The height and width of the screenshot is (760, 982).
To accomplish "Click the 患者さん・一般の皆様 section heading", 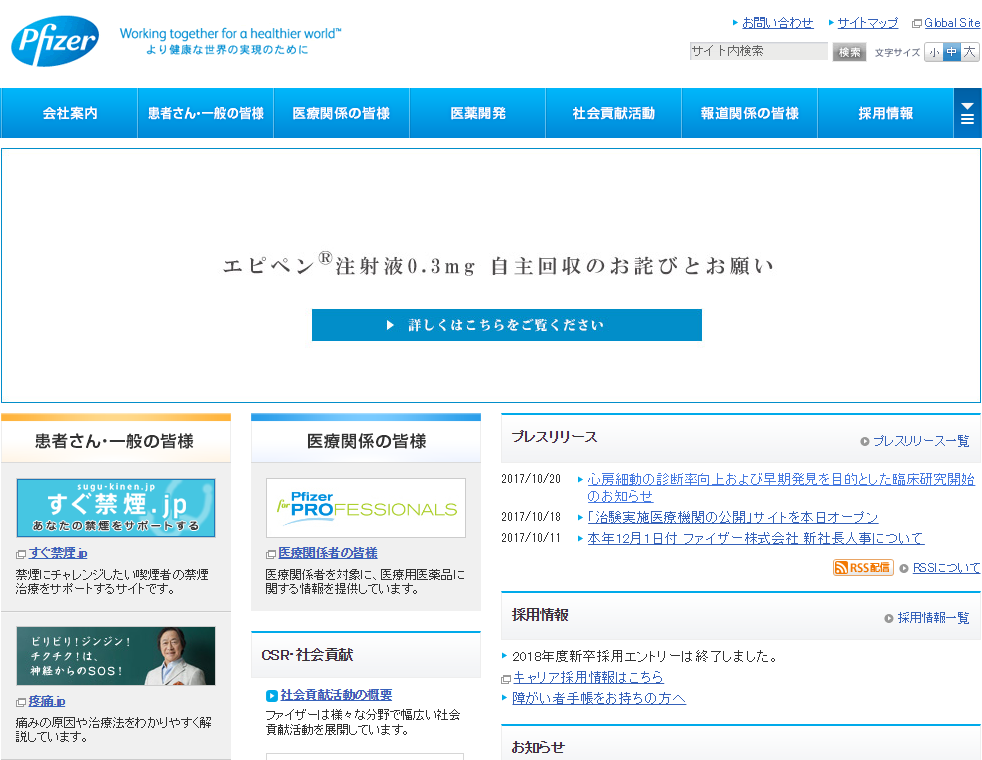I will pyautogui.click(x=115, y=441).
